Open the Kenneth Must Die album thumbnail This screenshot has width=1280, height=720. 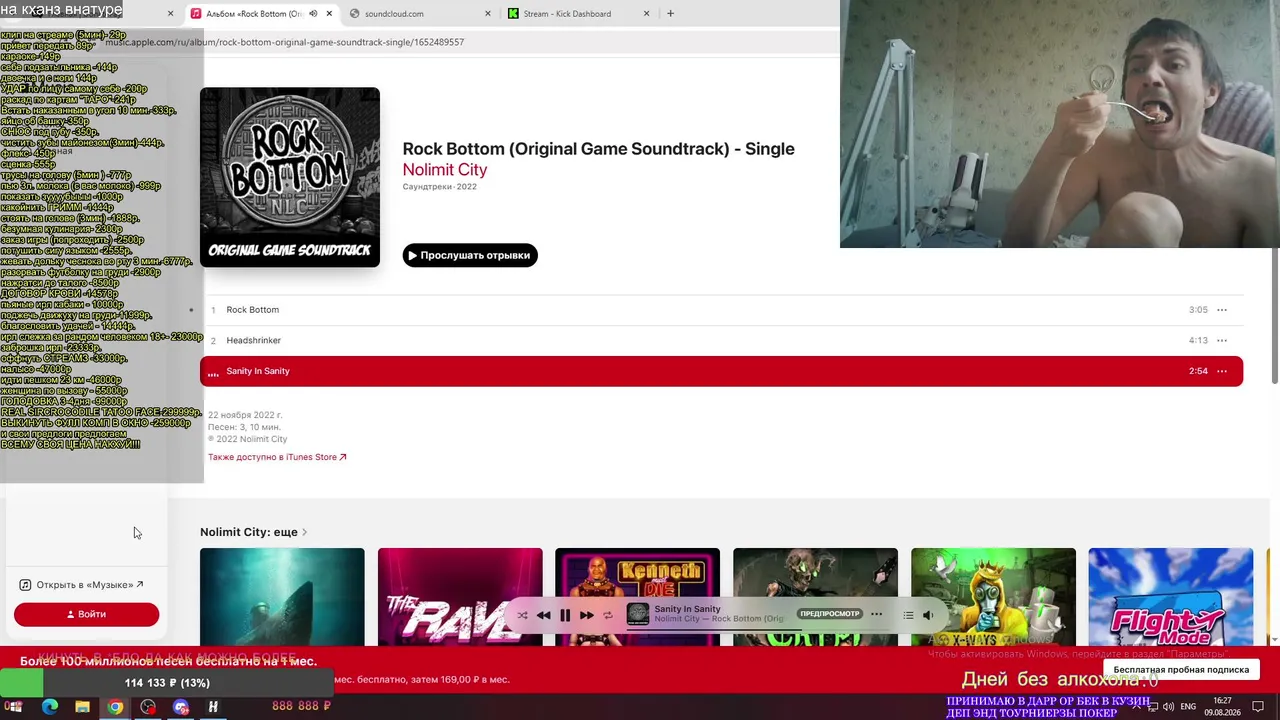click(x=637, y=596)
